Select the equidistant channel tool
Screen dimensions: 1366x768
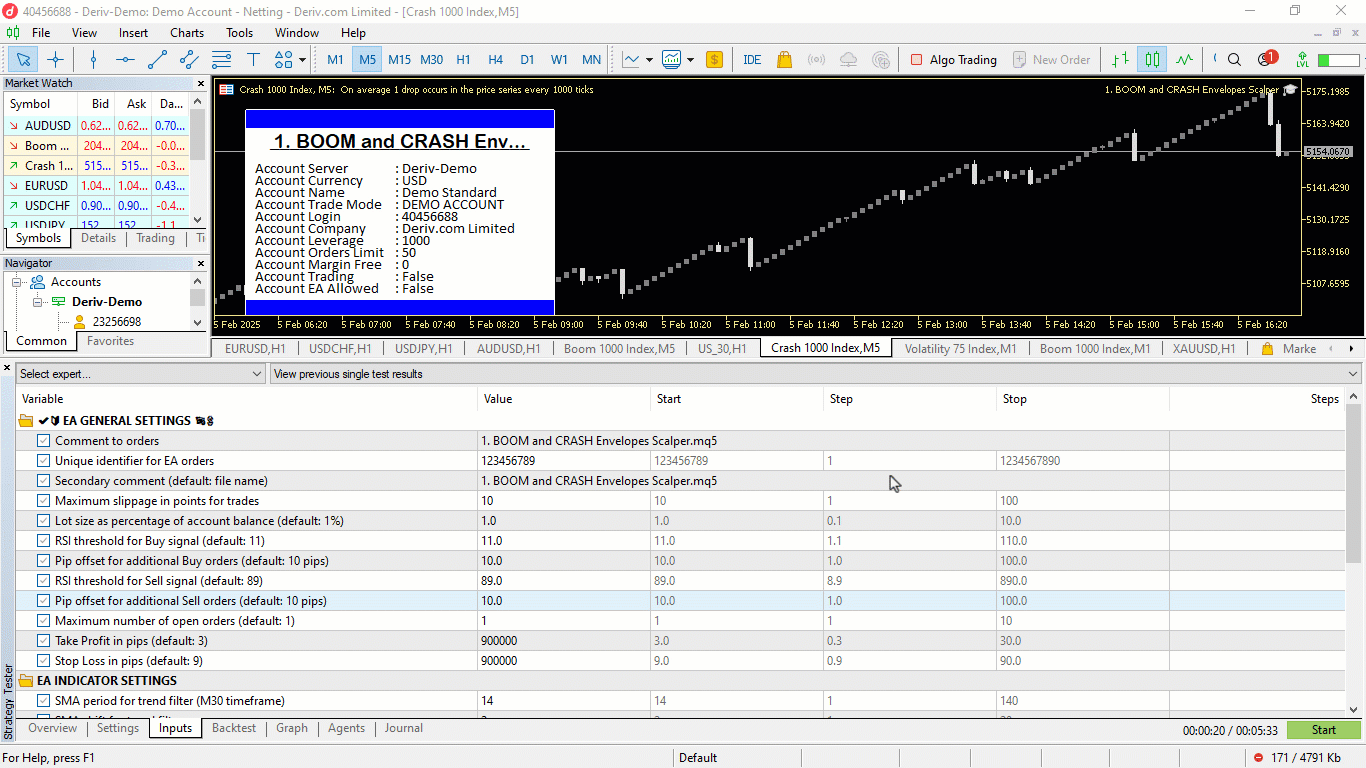coord(189,59)
